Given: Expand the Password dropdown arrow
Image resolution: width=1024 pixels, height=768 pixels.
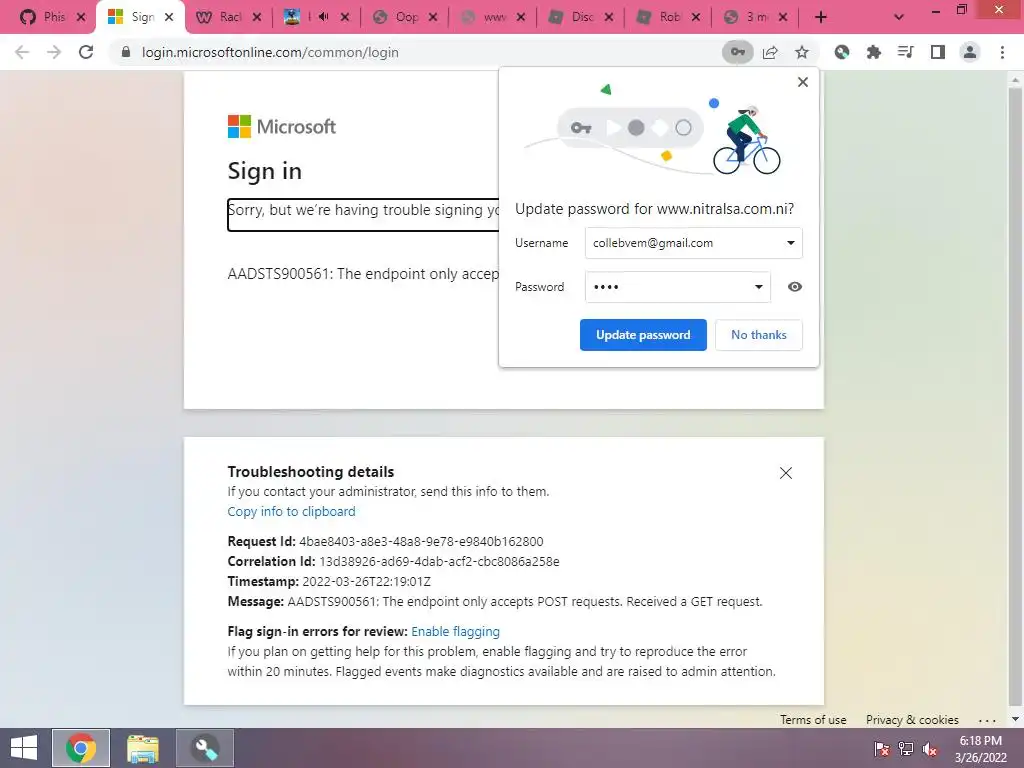Looking at the screenshot, I should (x=759, y=287).
